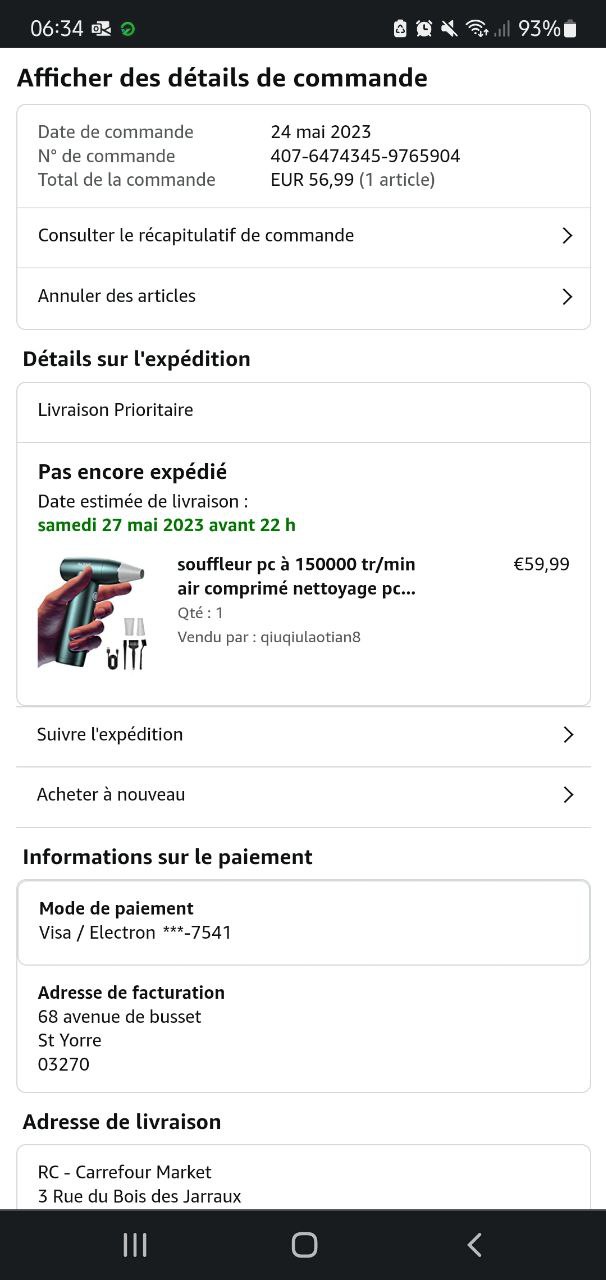The width and height of the screenshot is (606, 1280).
Task: Expand Consulter le récapitulatif de commande chevron
Action: (567, 236)
